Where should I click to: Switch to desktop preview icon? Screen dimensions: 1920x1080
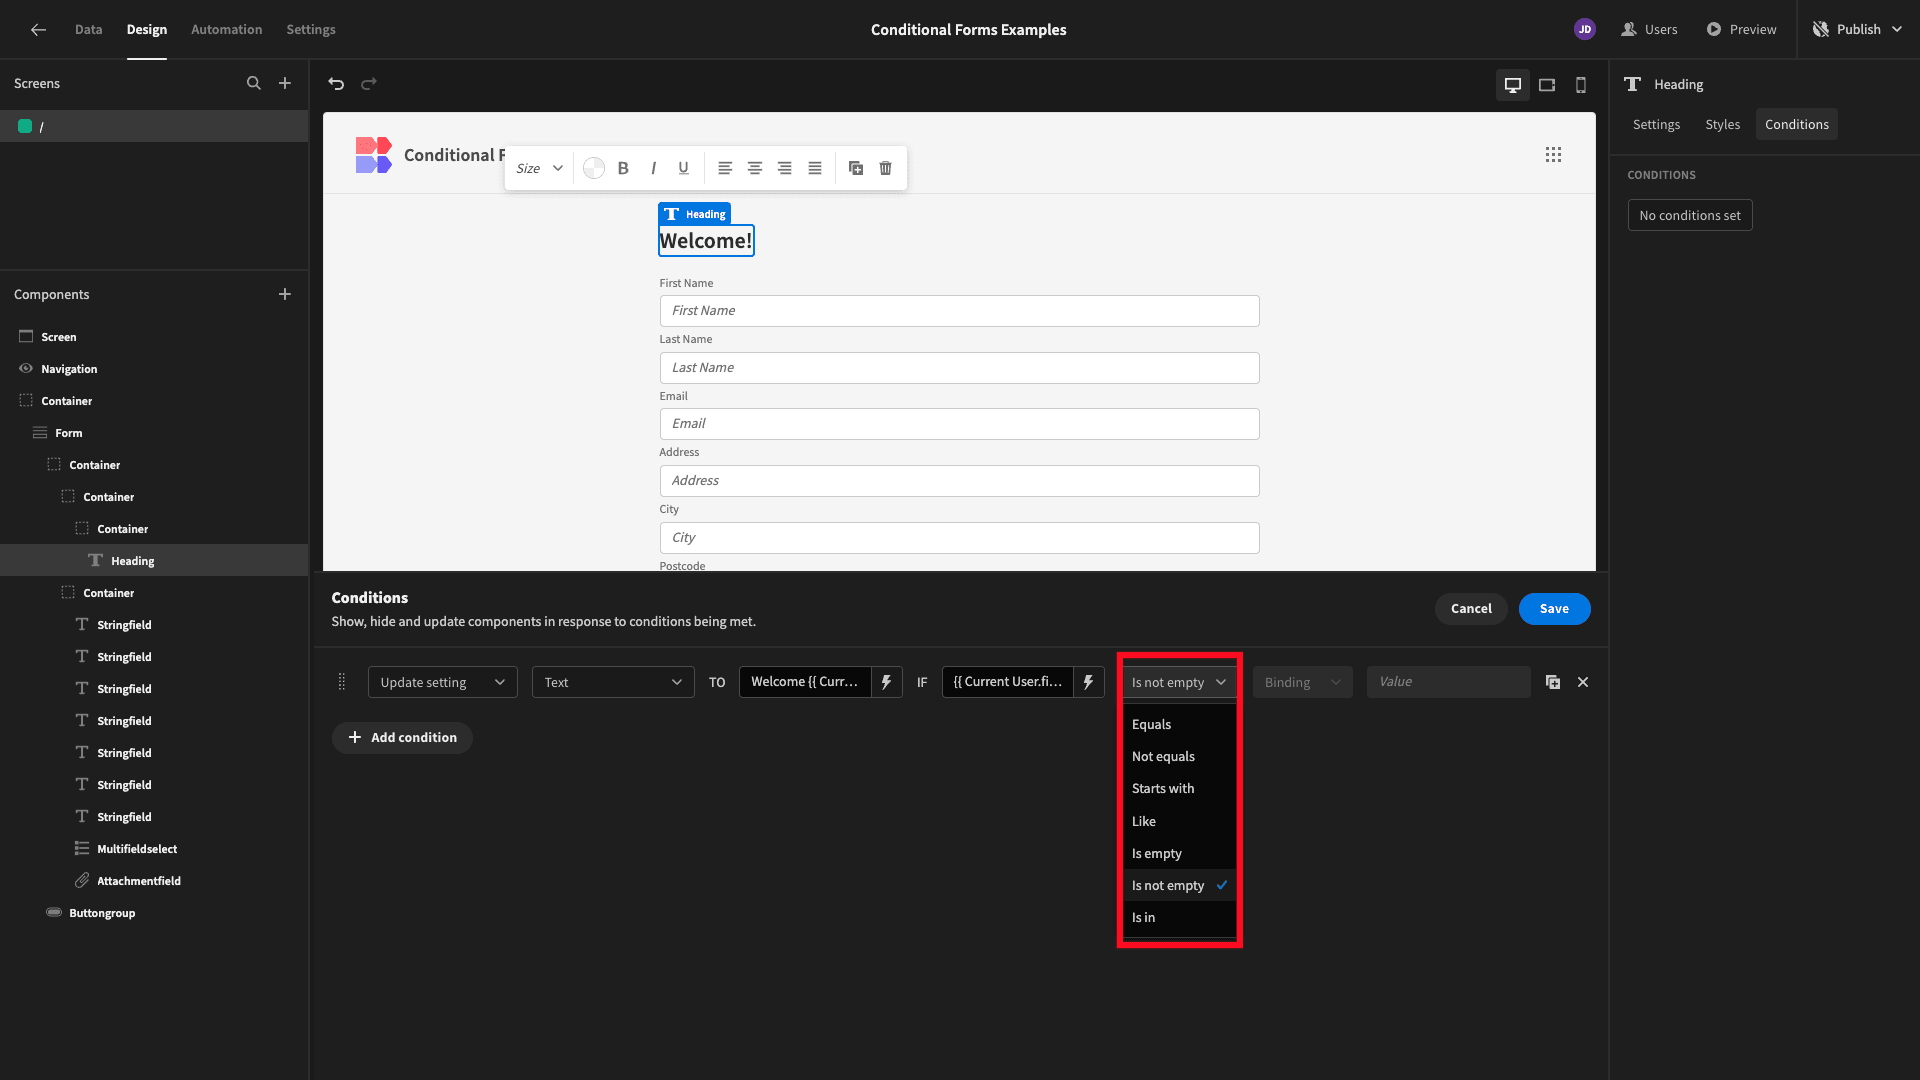(x=1513, y=85)
